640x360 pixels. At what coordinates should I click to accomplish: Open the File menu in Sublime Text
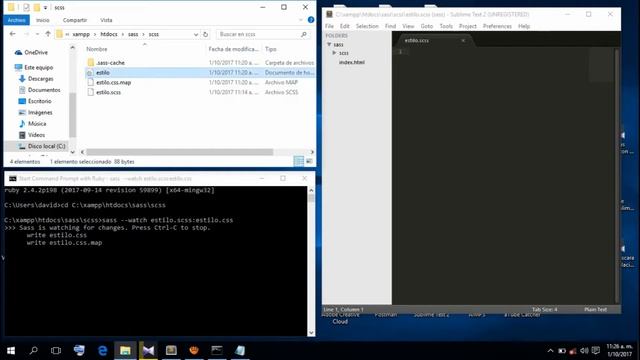(329, 26)
